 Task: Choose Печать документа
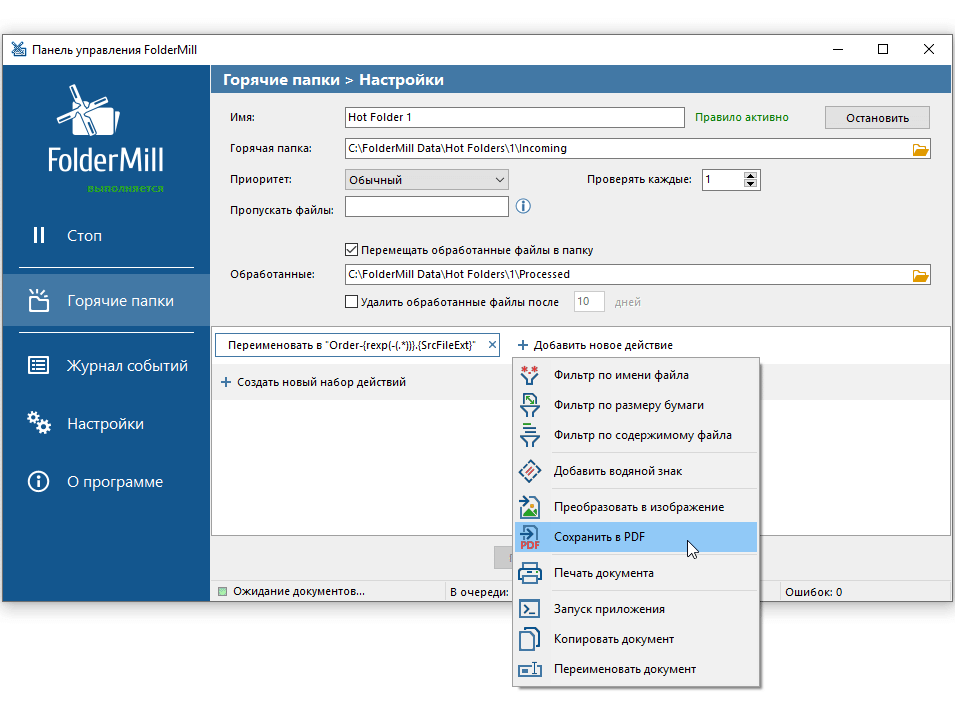pyautogui.click(x=636, y=573)
